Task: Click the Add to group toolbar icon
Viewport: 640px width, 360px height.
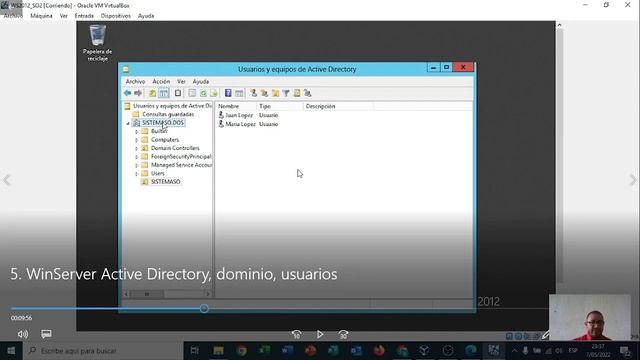Action: coord(308,93)
